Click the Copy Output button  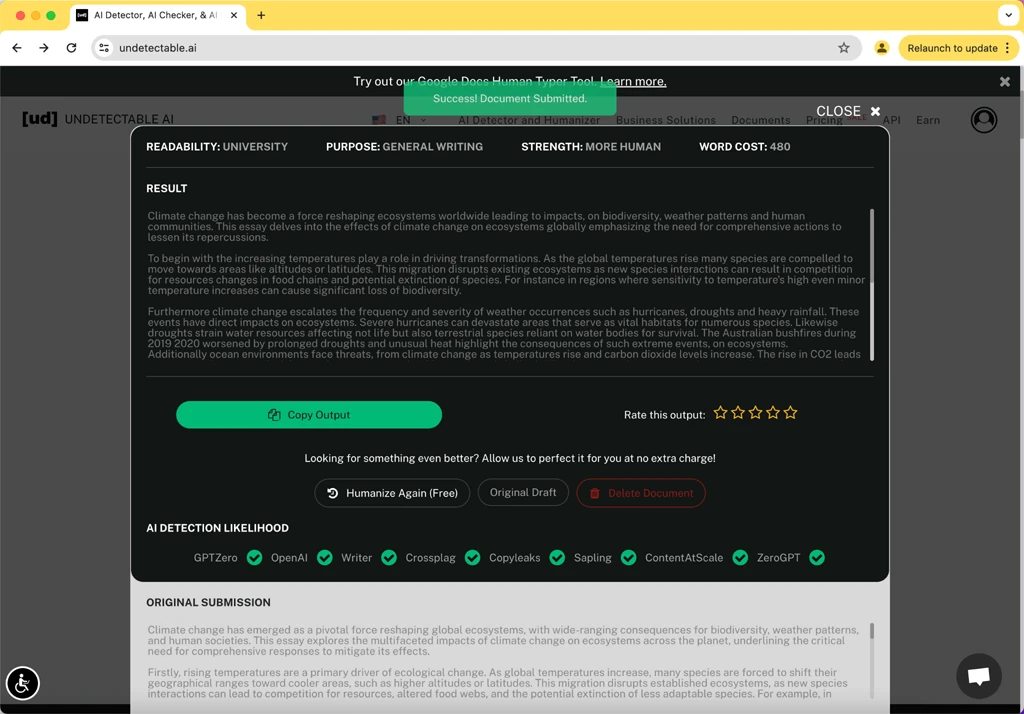pos(309,415)
